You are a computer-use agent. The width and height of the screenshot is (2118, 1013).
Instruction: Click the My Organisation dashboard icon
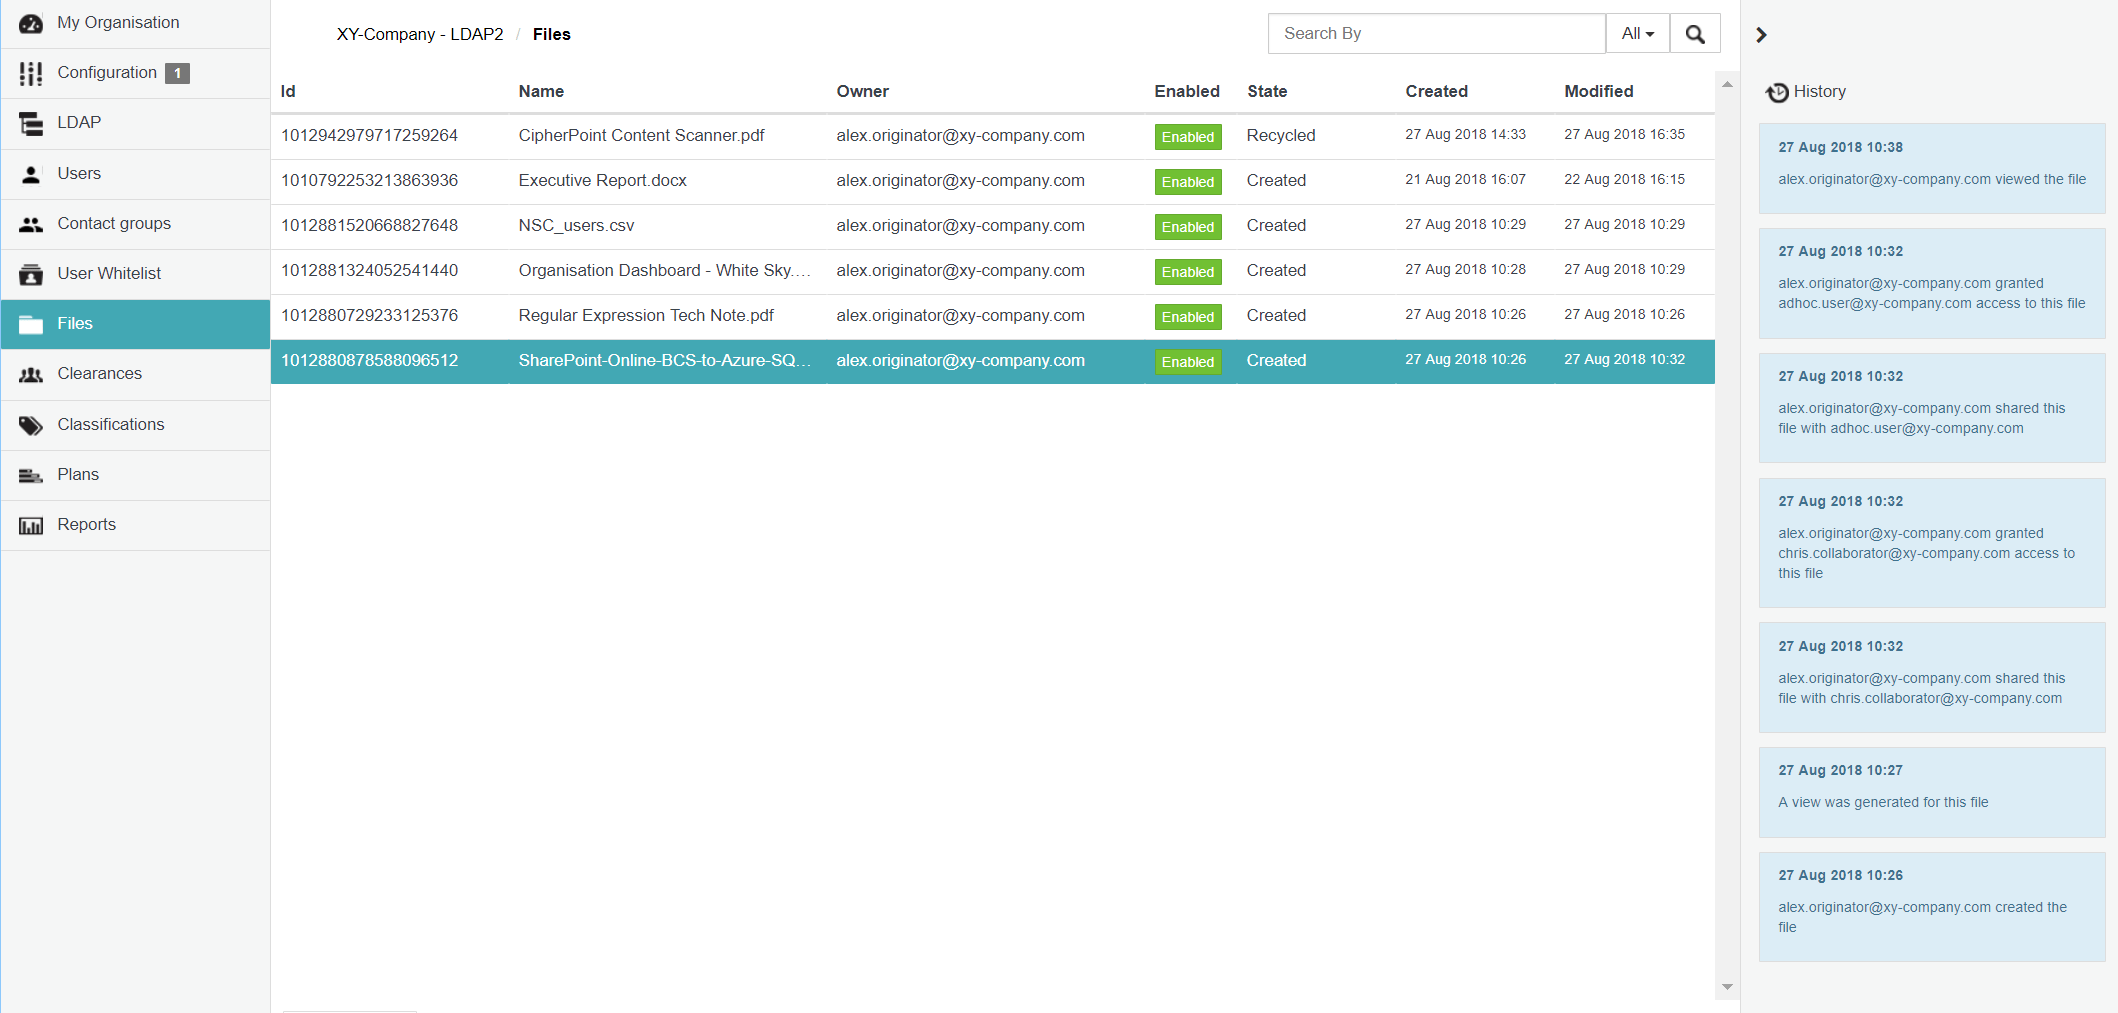click(x=31, y=23)
